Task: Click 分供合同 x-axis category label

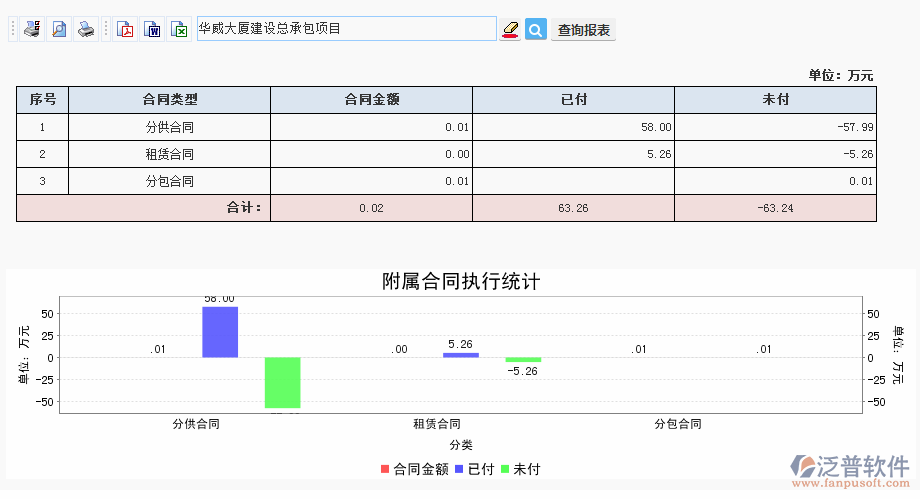Action: pyautogui.click(x=196, y=424)
